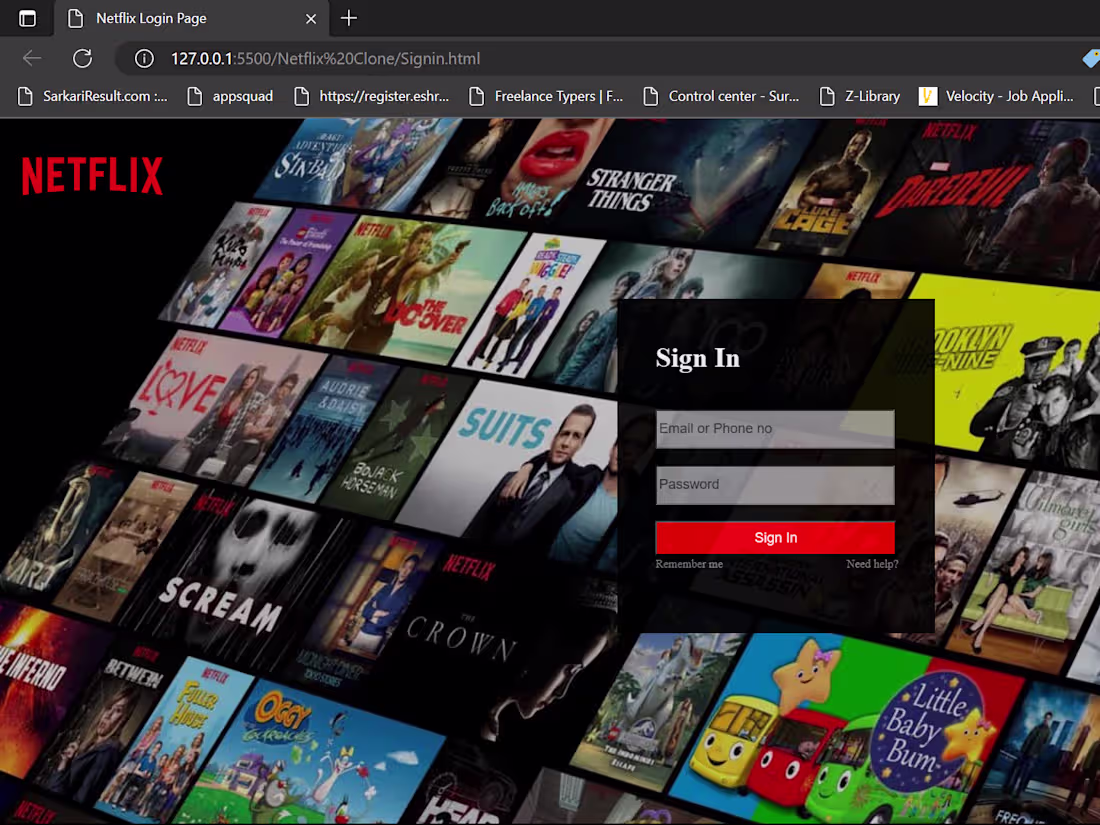Image resolution: width=1100 pixels, height=825 pixels.
Task: Open the Need help? link
Action: (872, 564)
